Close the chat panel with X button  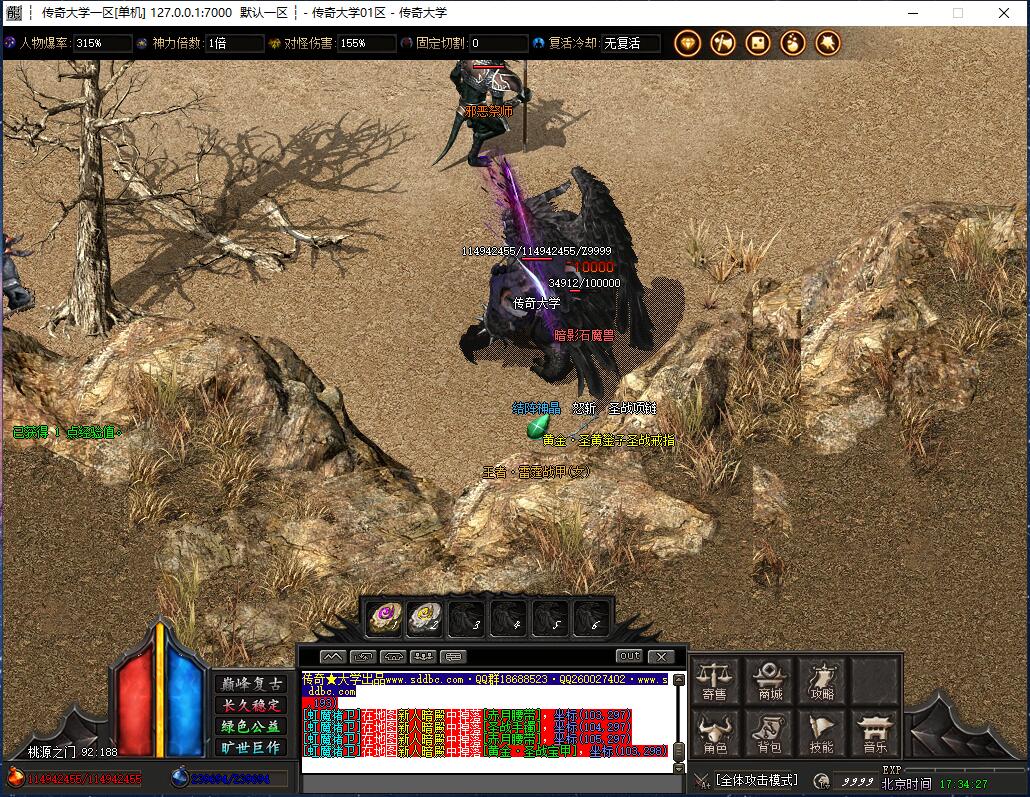pos(661,656)
